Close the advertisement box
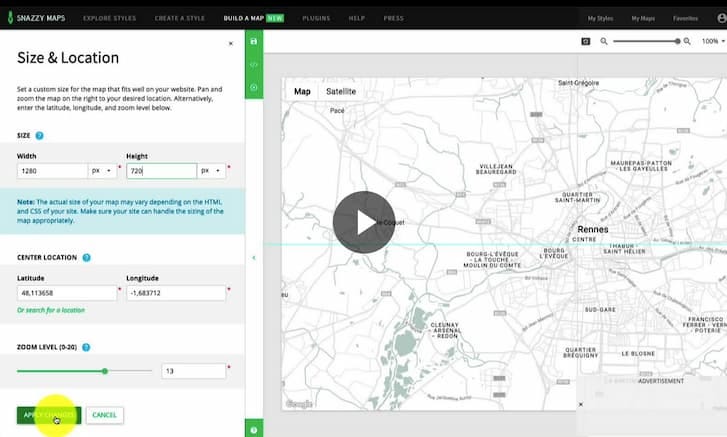727x437 pixels. [580, 405]
